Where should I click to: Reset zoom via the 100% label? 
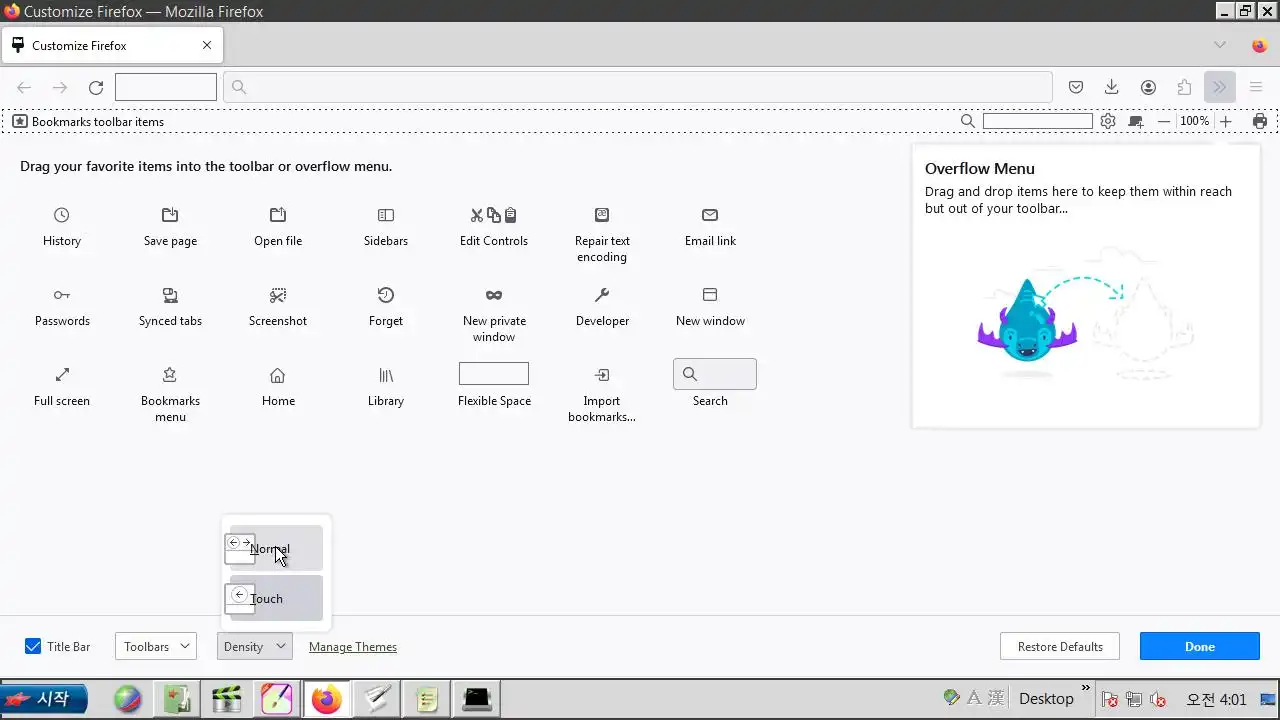click(x=1194, y=121)
